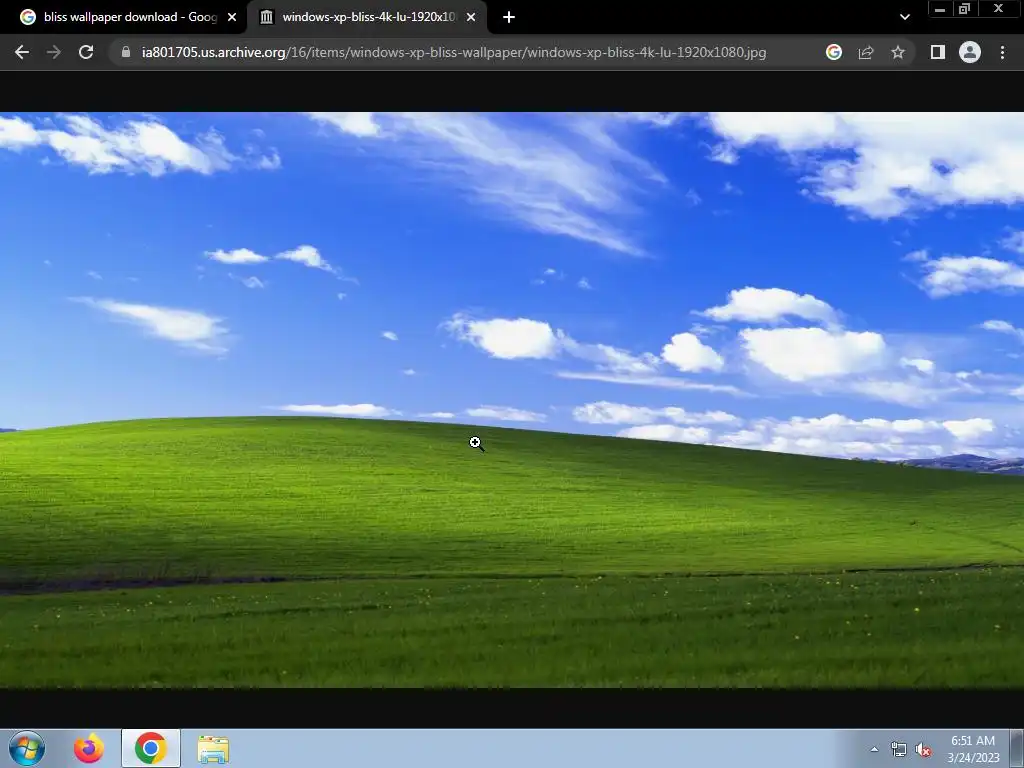Expand the tab search chevron
This screenshot has width=1024, height=768.
pos(904,17)
